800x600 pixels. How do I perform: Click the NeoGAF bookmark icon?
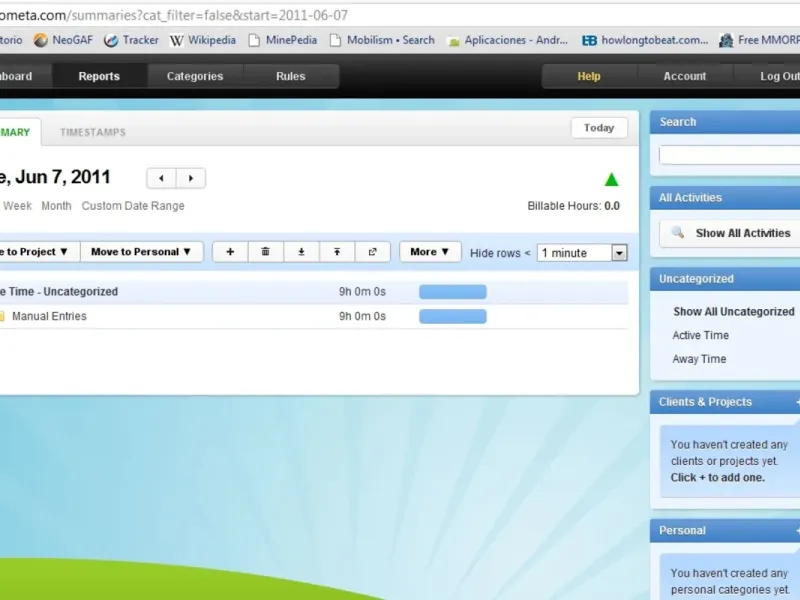(40, 40)
